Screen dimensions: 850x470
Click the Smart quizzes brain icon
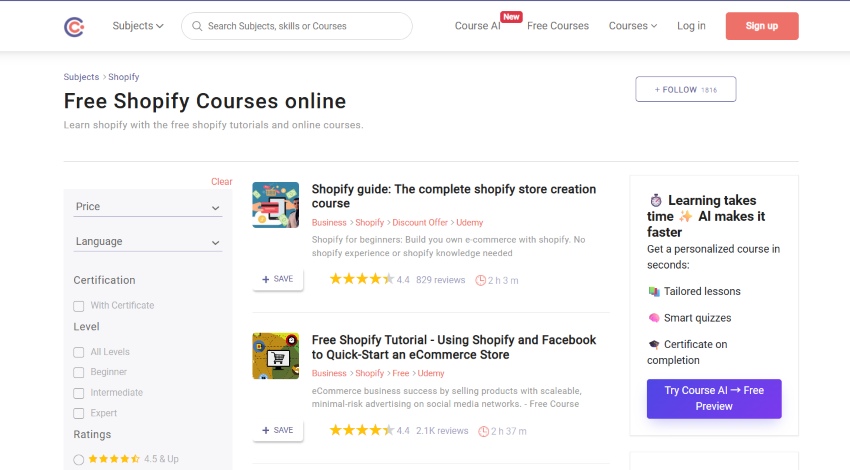coord(654,318)
